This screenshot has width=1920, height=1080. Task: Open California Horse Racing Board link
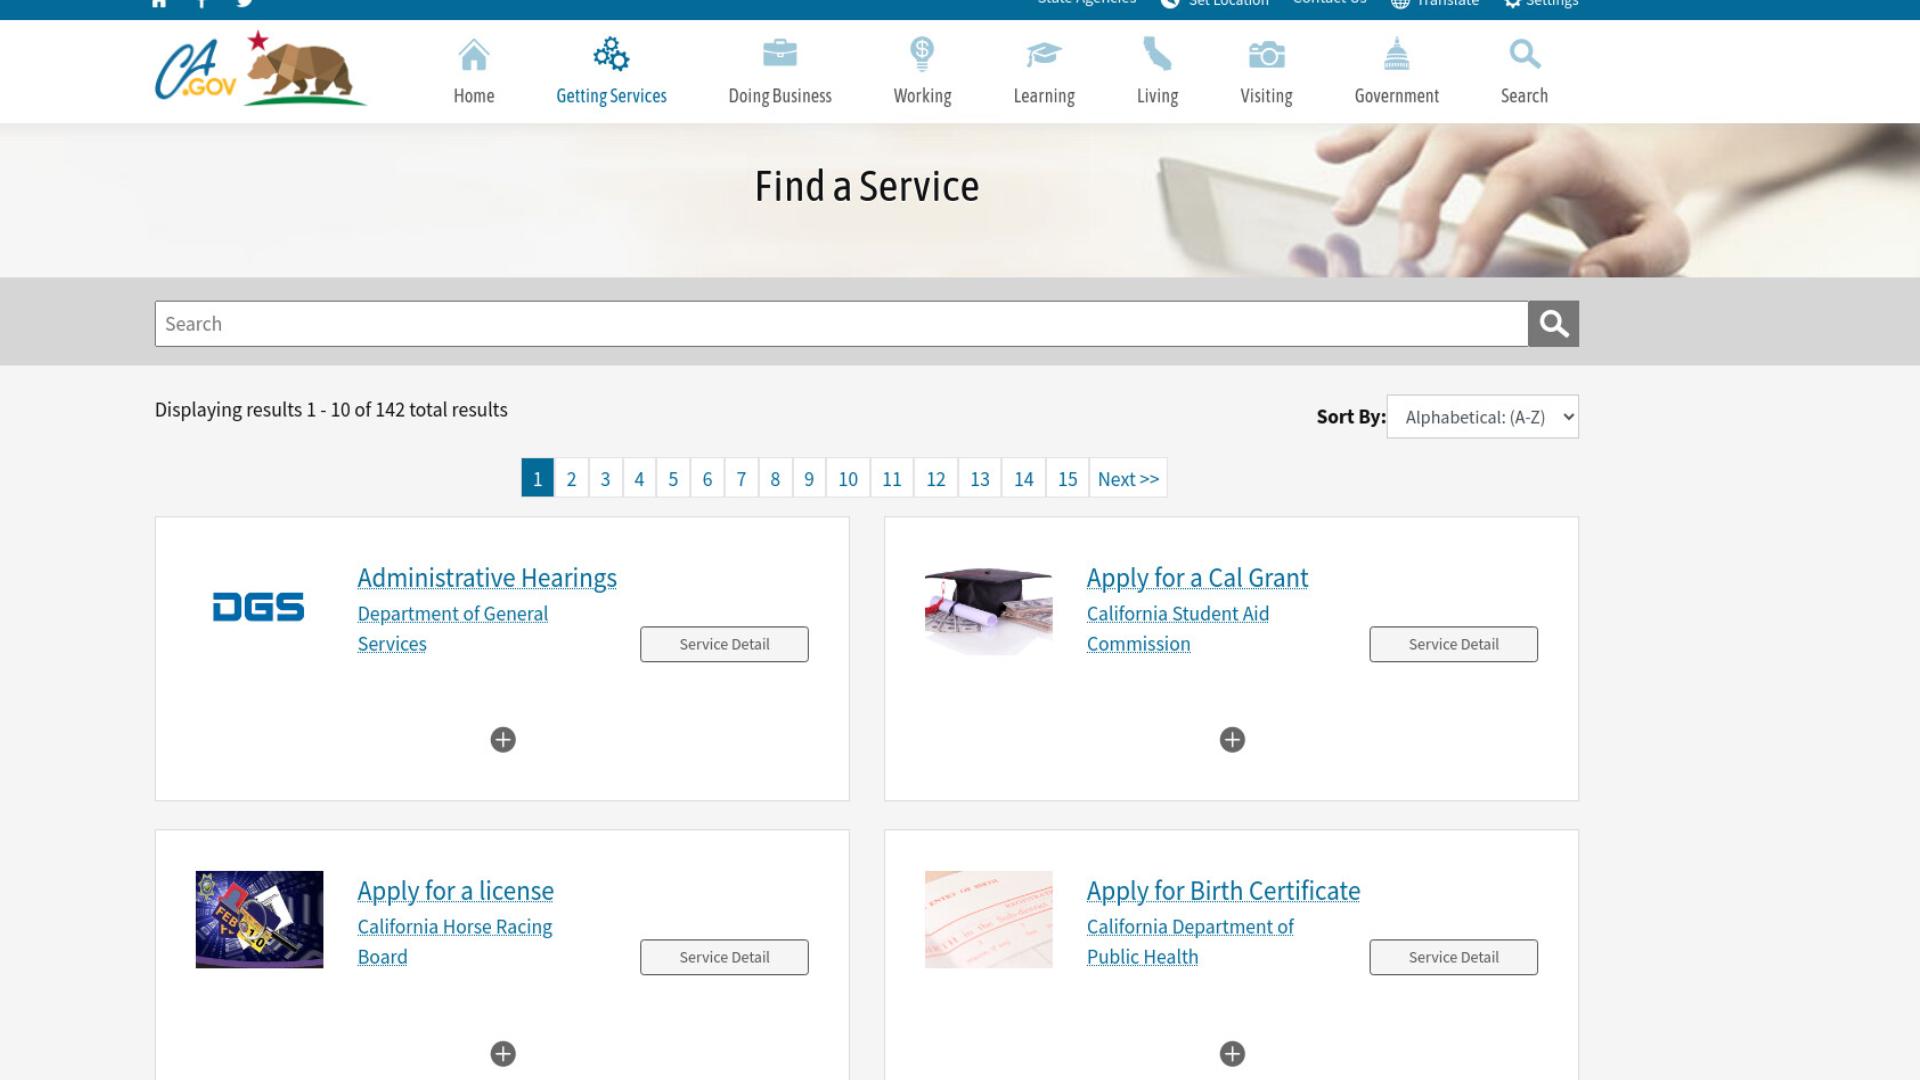pyautogui.click(x=455, y=942)
